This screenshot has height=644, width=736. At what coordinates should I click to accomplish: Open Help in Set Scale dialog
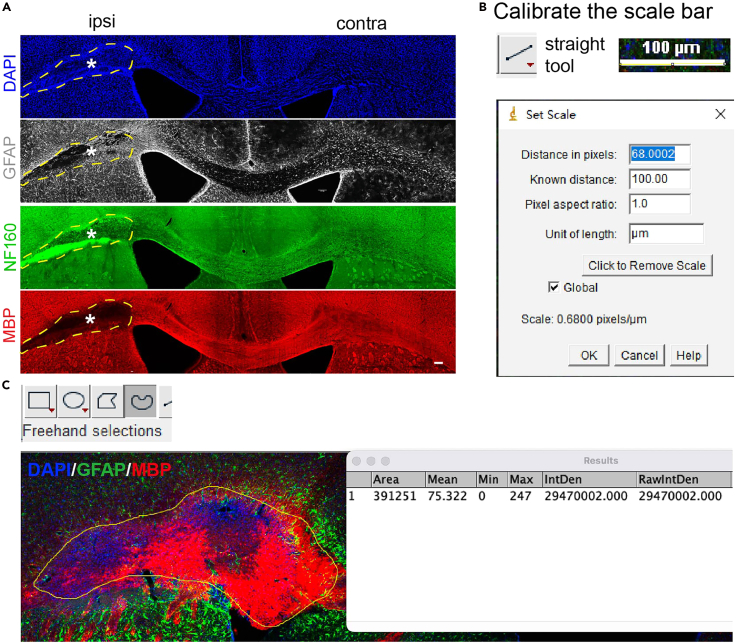coord(689,355)
